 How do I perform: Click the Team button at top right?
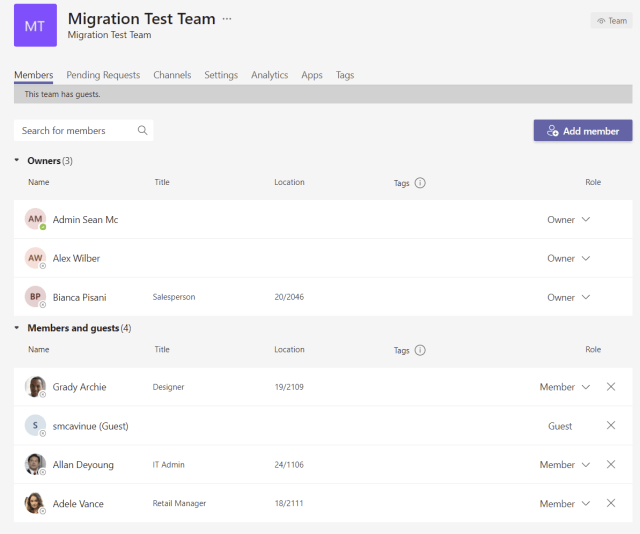point(611,21)
